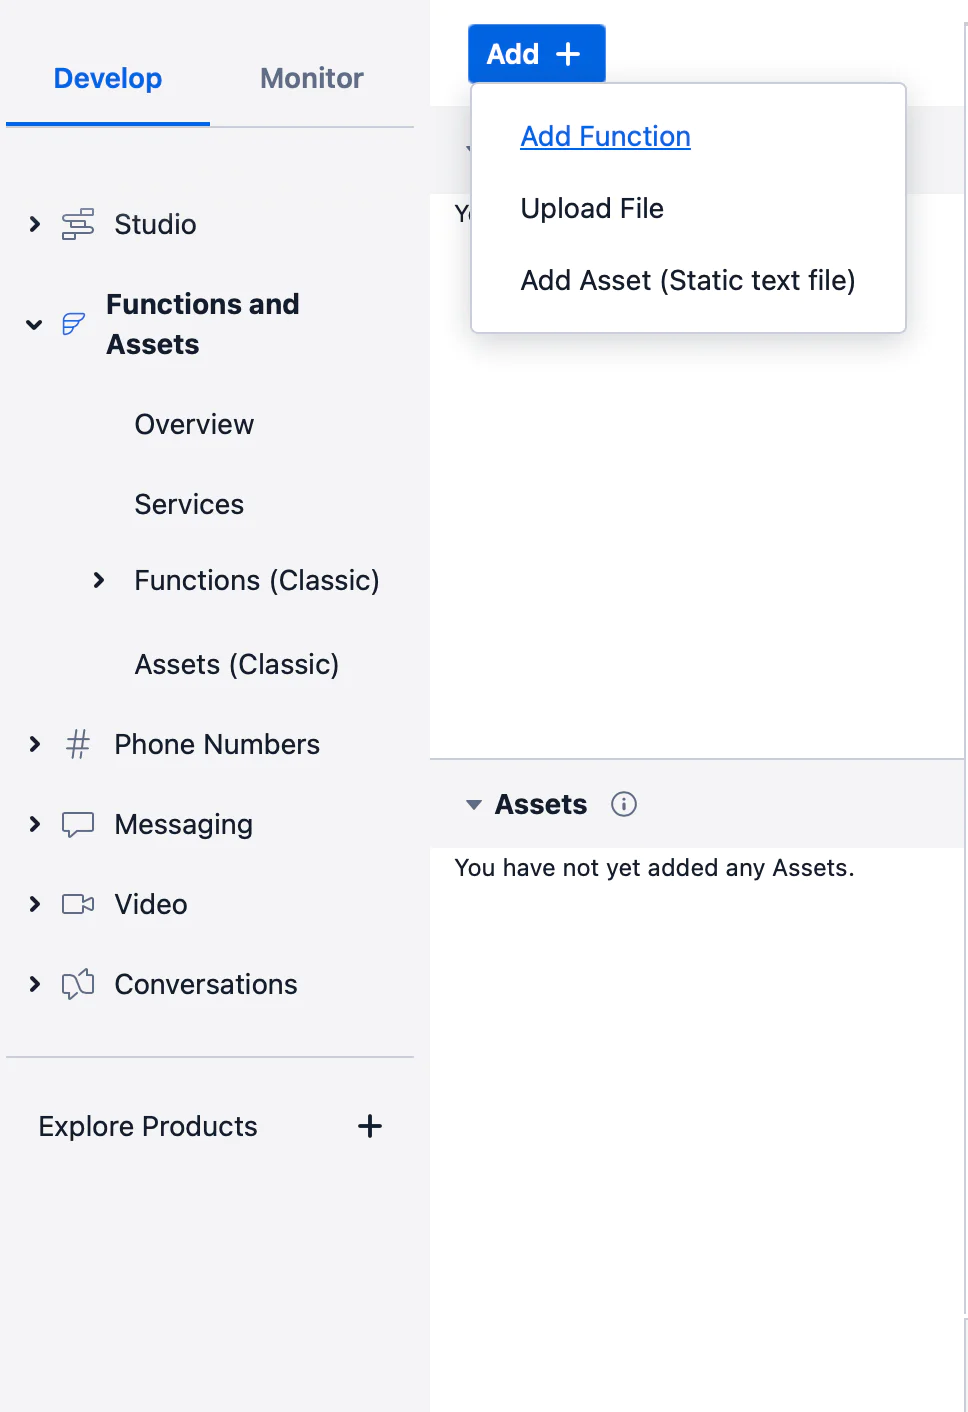Expand the Phone Numbers chevron
This screenshot has height=1412, width=968.
[34, 744]
